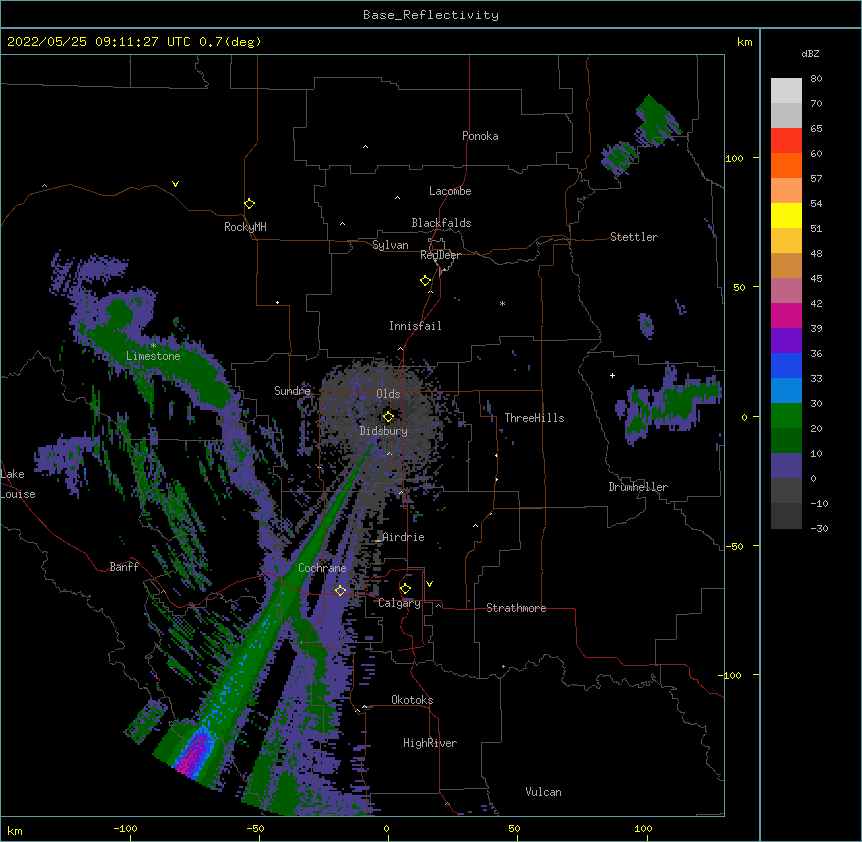Click the Lake Louise label
862x842 pixels.
point(16,484)
